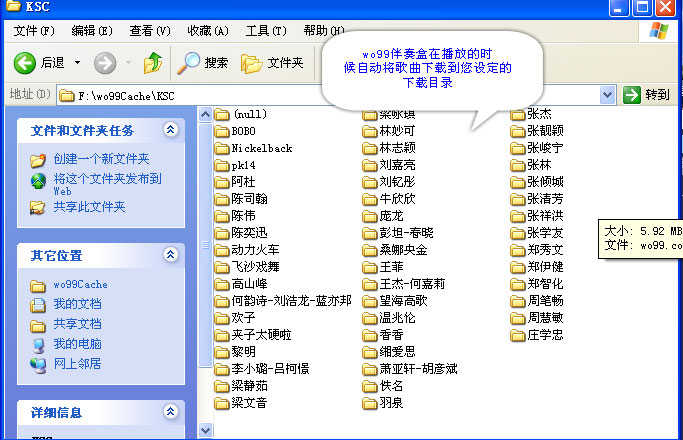Select the 陈奕迅 folder
The image size is (683, 440).
point(241,233)
